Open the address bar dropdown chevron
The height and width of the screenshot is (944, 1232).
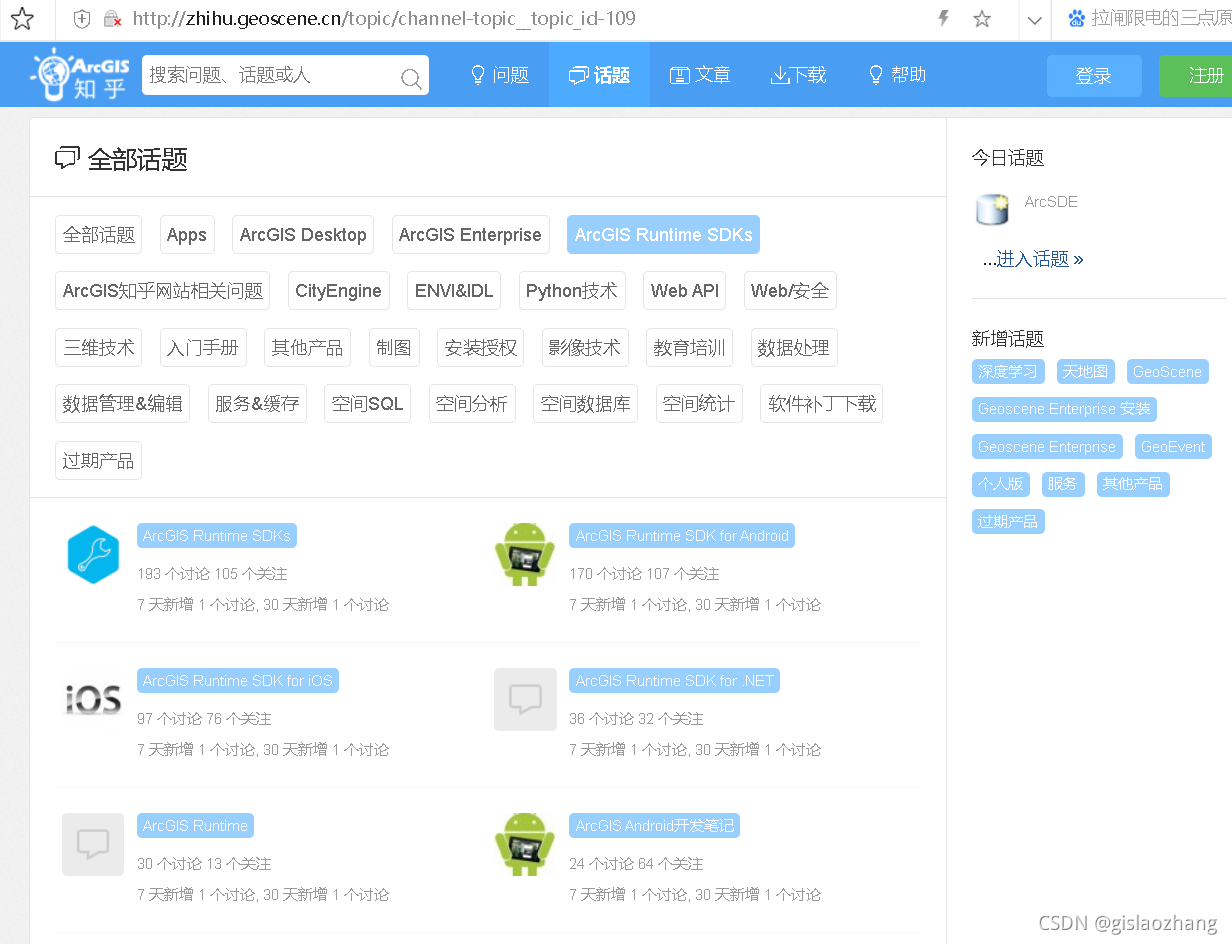coord(1035,20)
